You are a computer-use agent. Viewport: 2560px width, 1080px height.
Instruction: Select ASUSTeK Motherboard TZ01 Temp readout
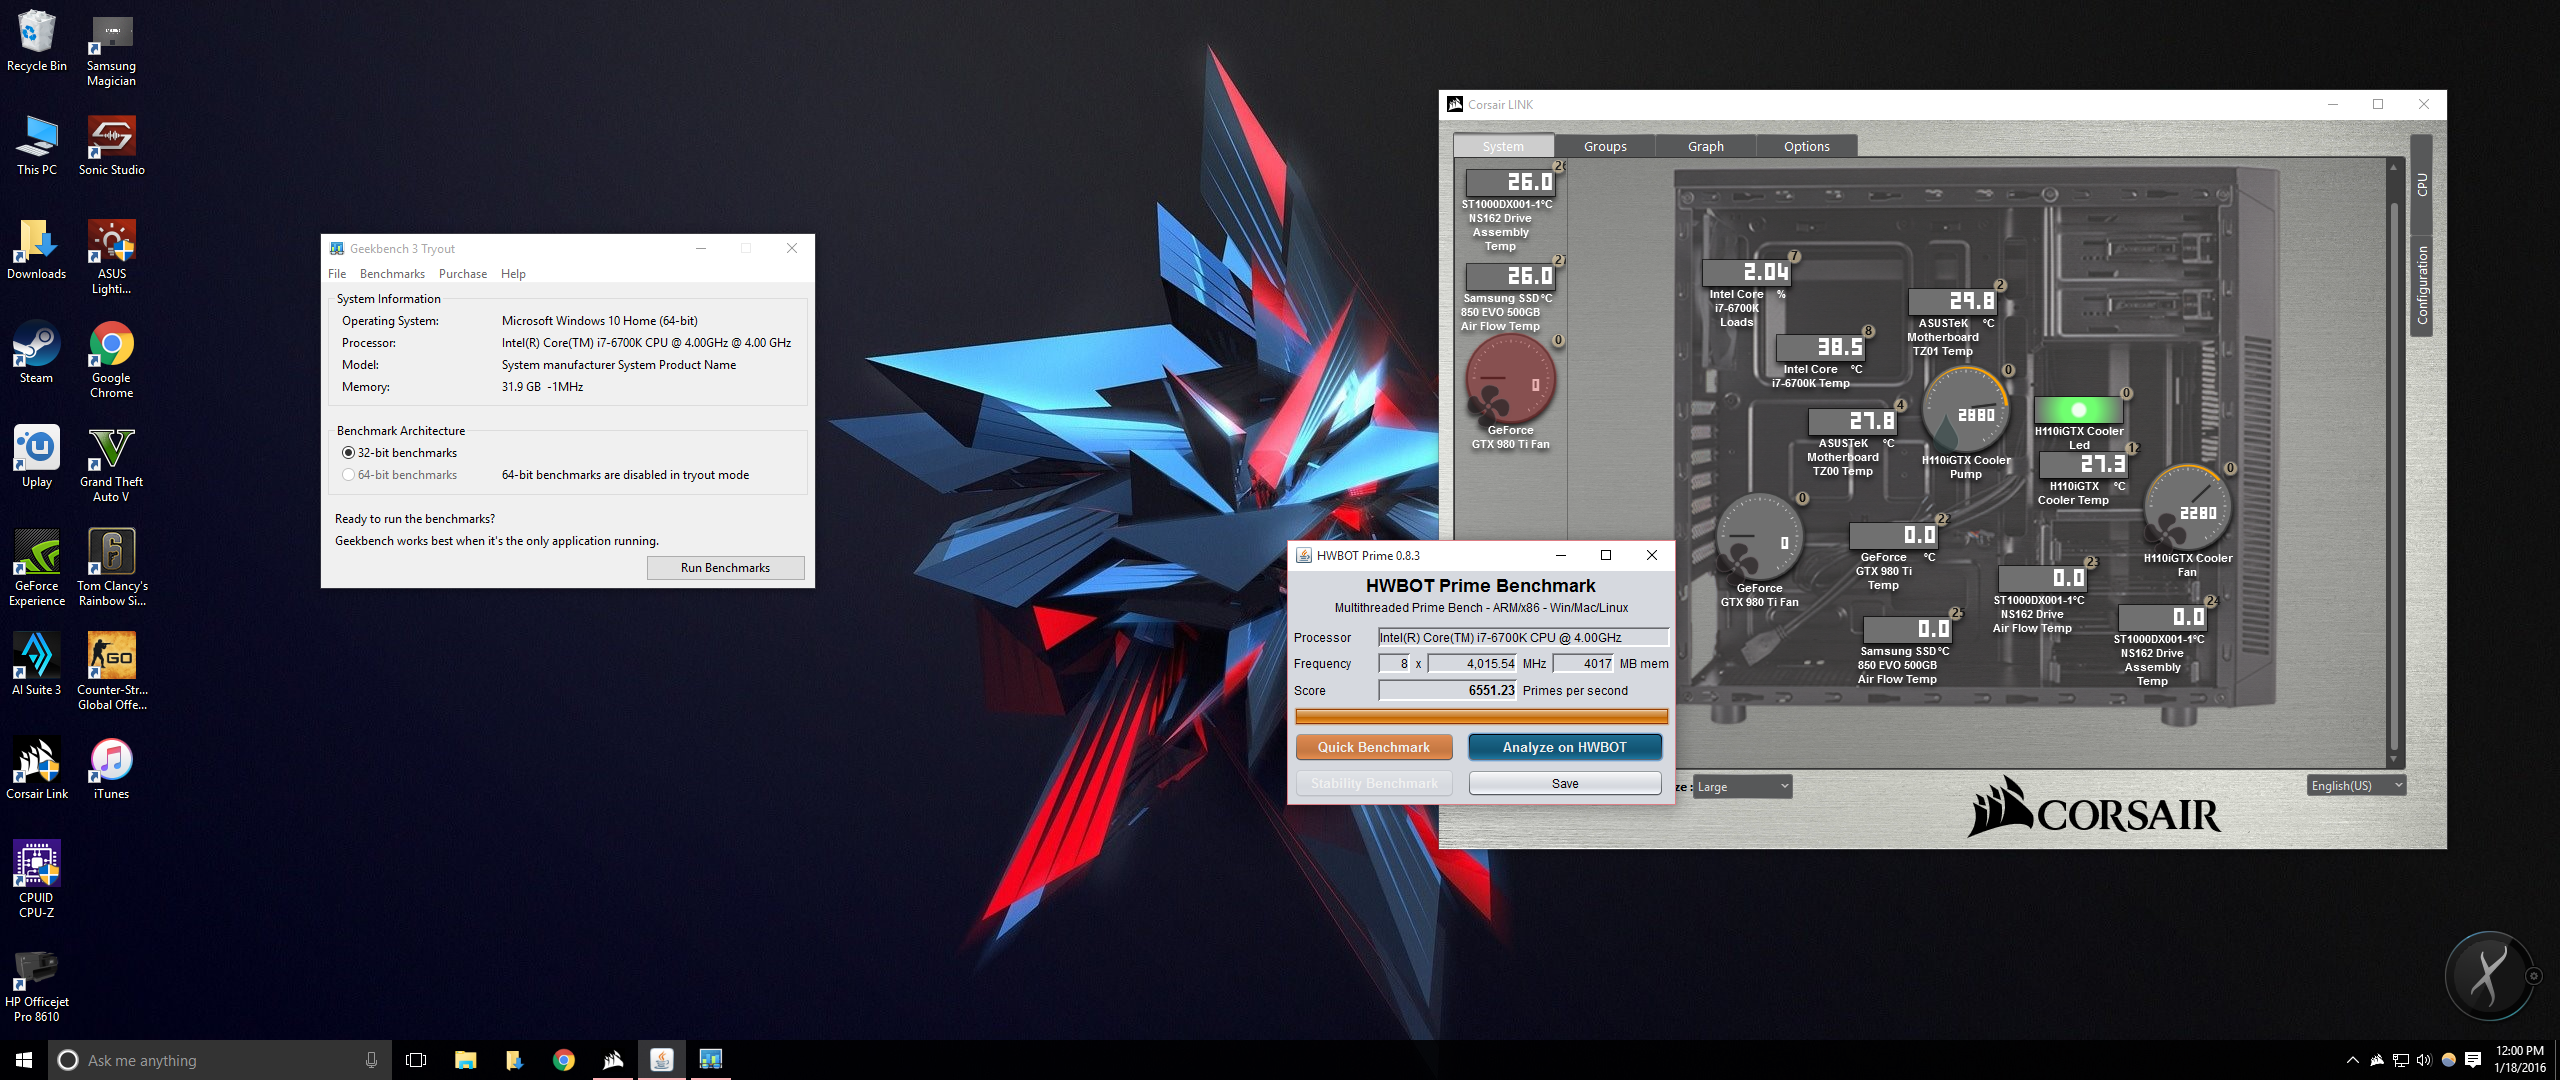[1953, 301]
